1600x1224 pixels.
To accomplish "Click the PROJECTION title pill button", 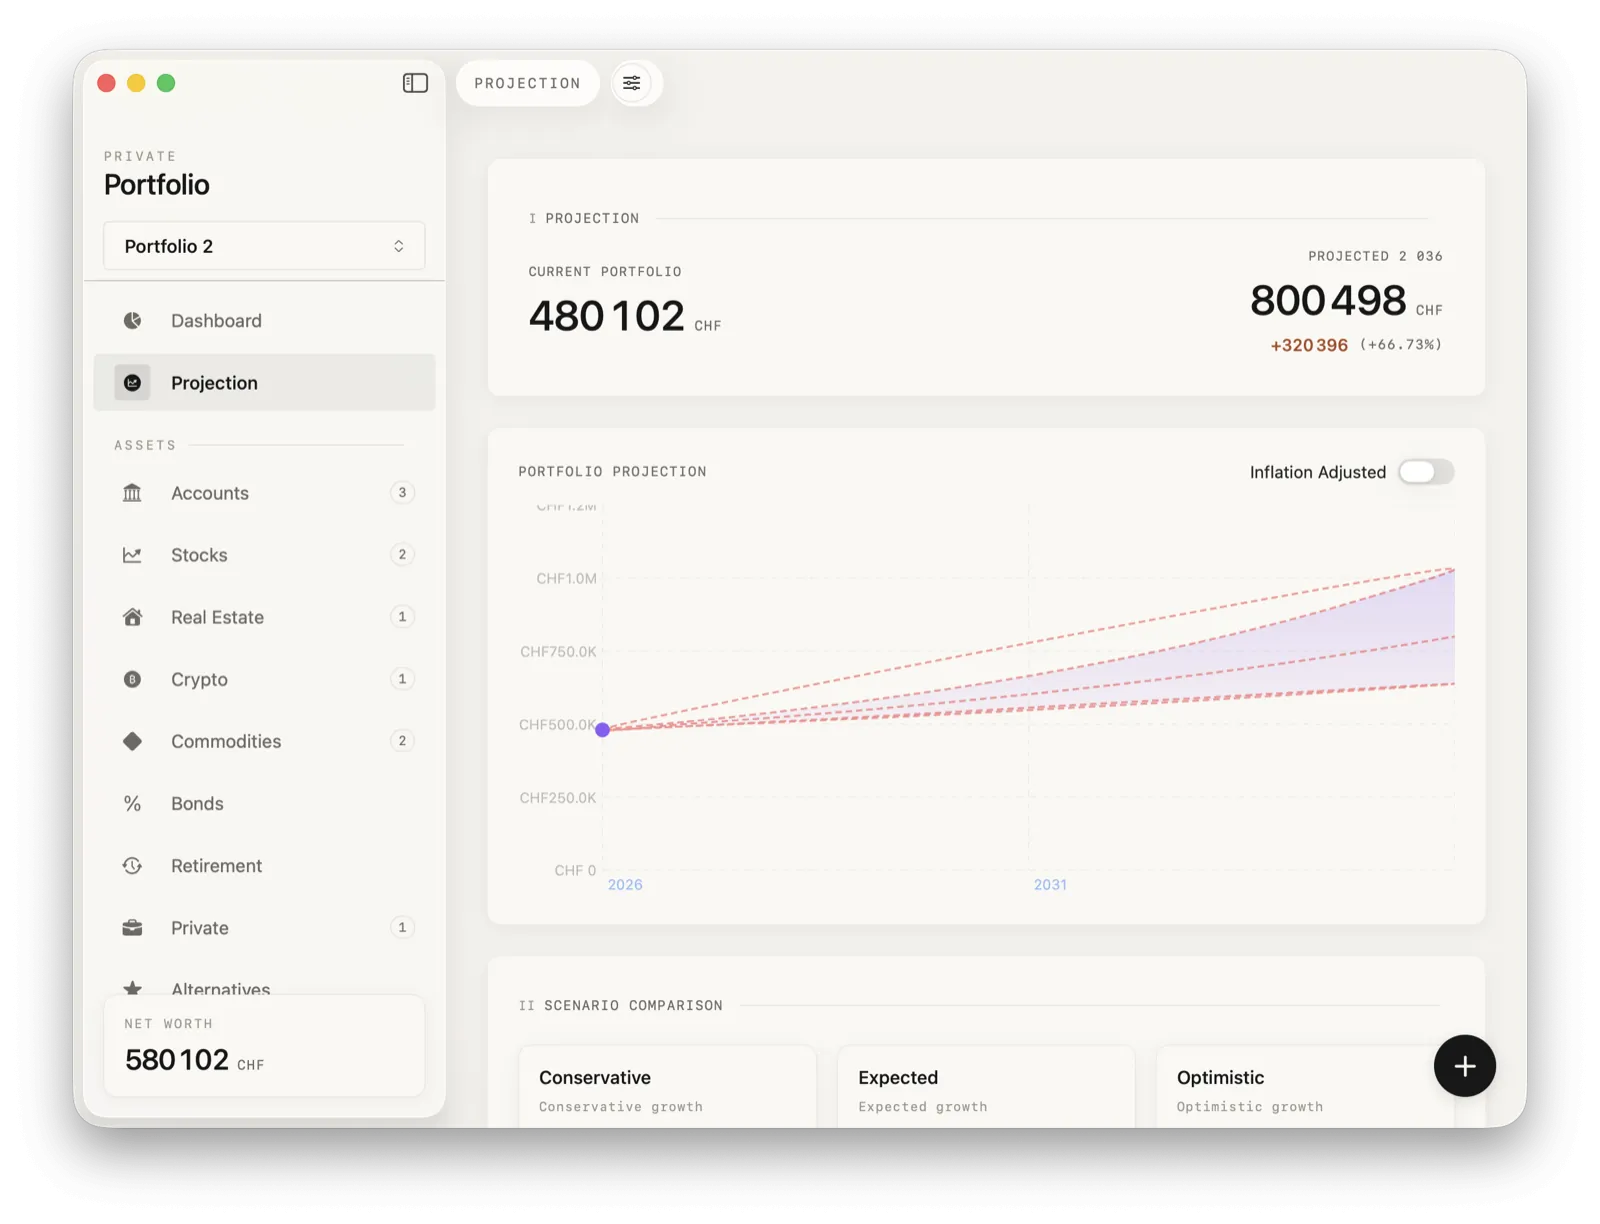I will pyautogui.click(x=527, y=83).
